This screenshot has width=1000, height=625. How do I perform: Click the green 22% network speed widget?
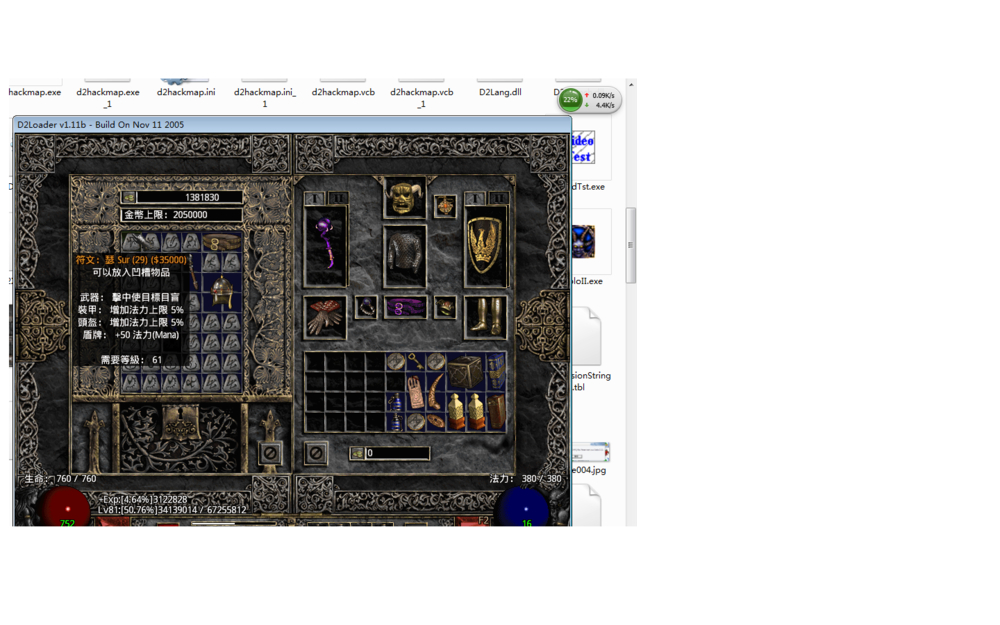pyautogui.click(x=588, y=100)
